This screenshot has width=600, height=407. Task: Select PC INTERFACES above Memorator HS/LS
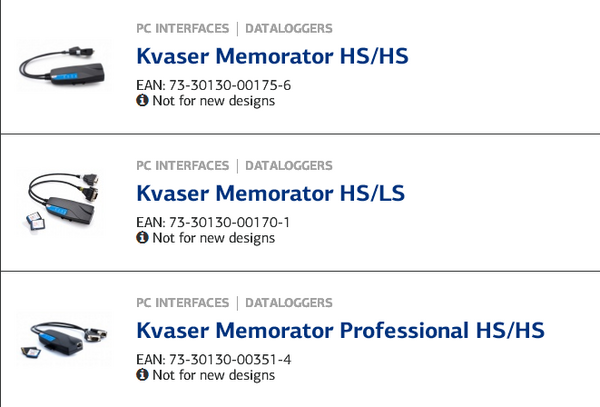point(183,166)
